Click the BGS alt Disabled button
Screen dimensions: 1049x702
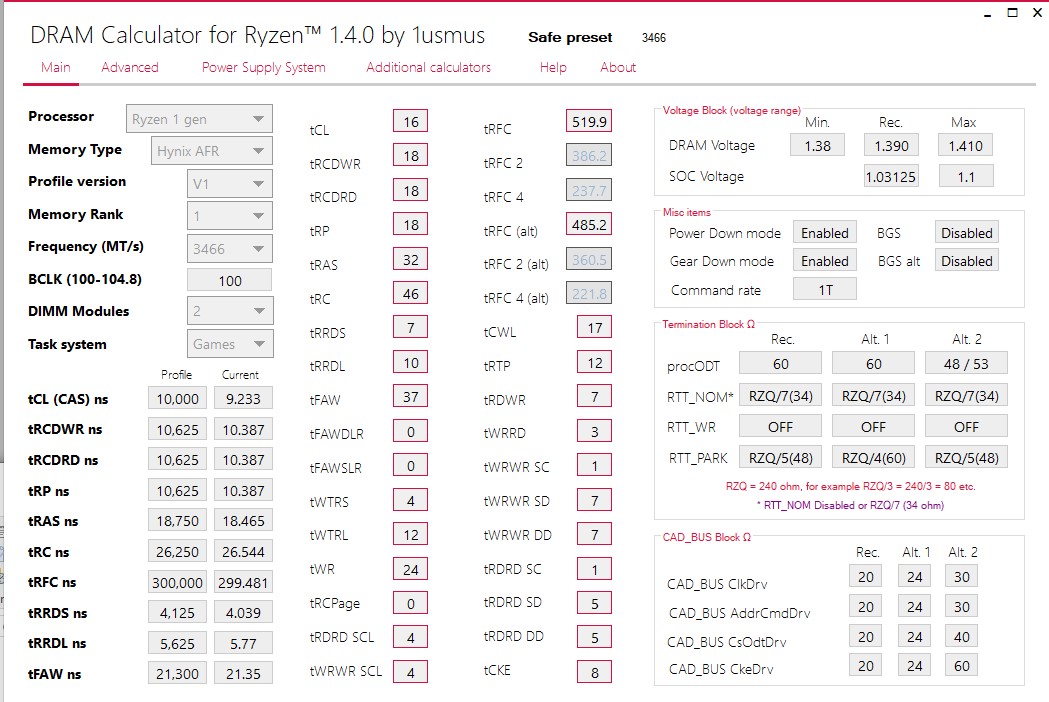(x=967, y=261)
